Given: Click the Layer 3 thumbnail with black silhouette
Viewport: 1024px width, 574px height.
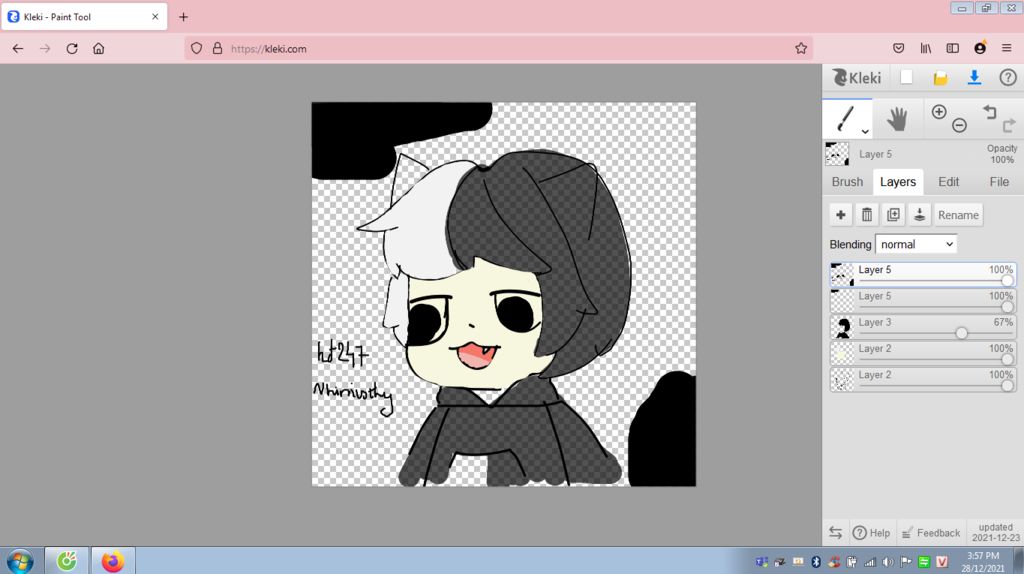Looking at the screenshot, I should click(842, 327).
